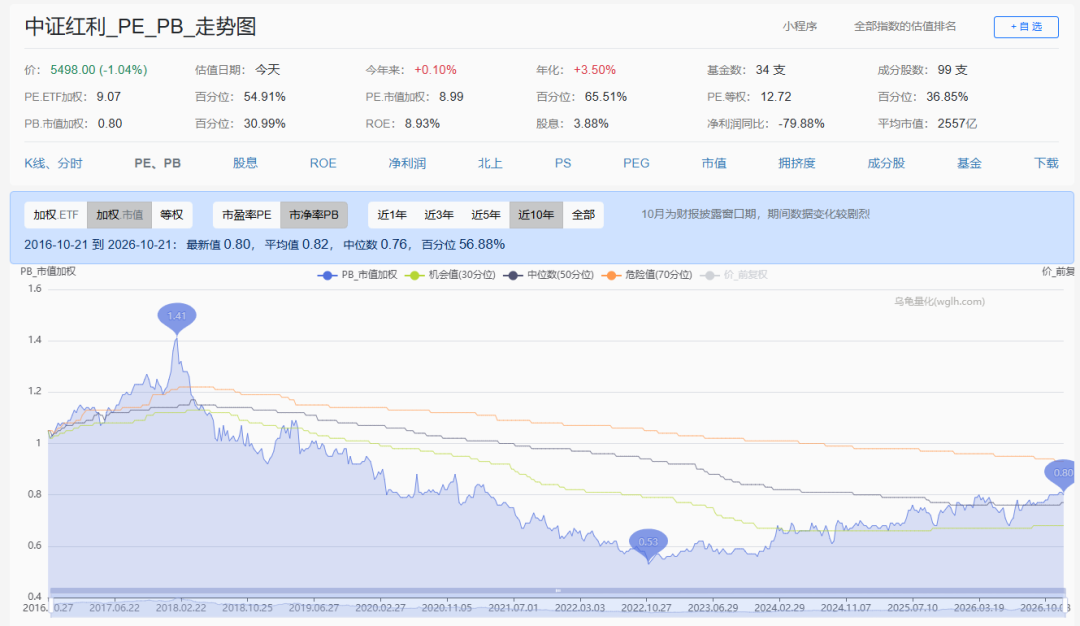Show the 成分股 tab
This screenshot has height=626, width=1080.
coord(886,163)
